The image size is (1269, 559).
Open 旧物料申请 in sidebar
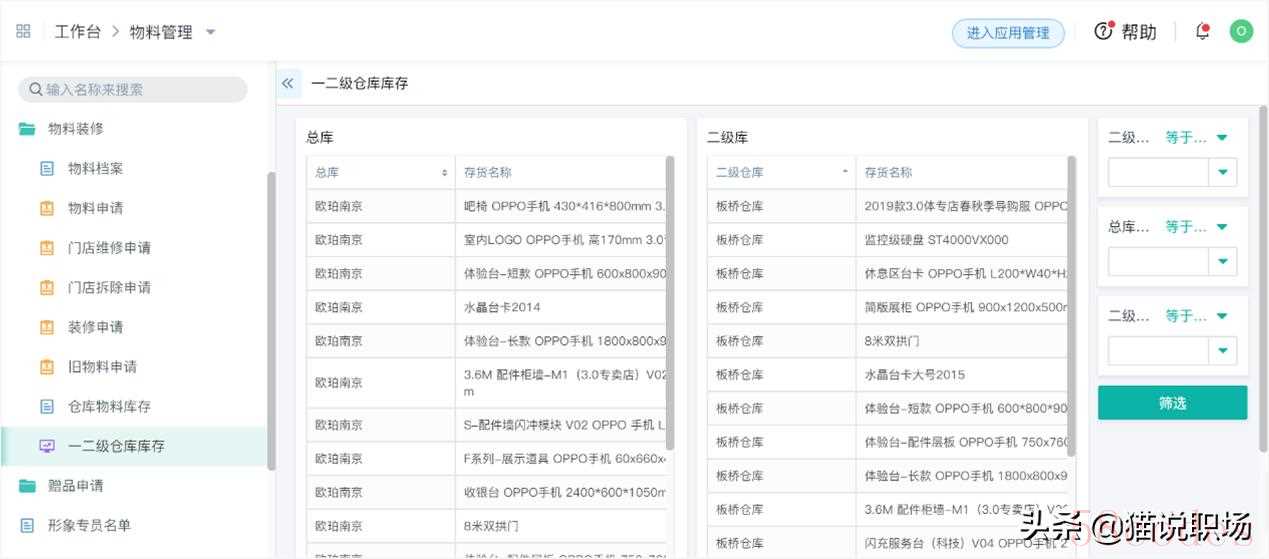pyautogui.click(x=103, y=366)
